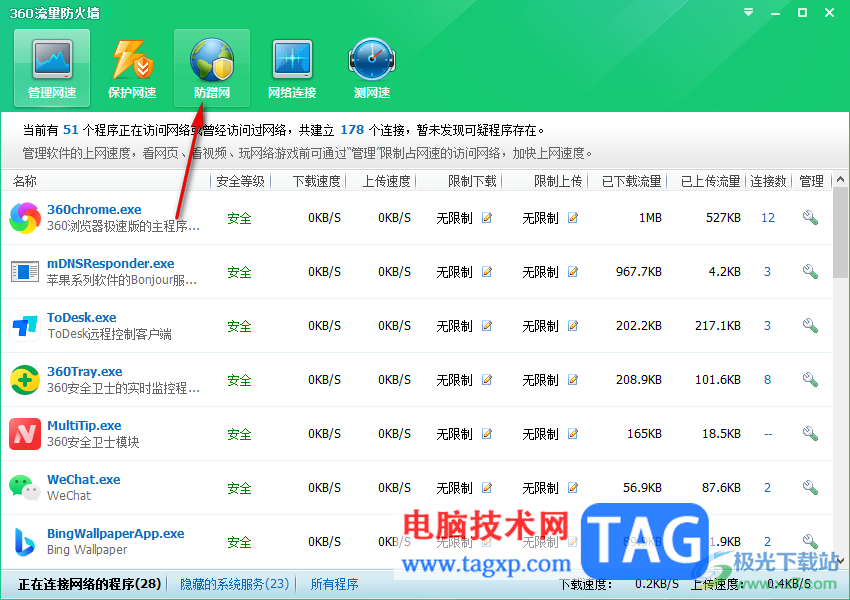This screenshot has height=600, width=850.
Task: Edit download limit for mDNSResponder.exe
Action: point(487,272)
